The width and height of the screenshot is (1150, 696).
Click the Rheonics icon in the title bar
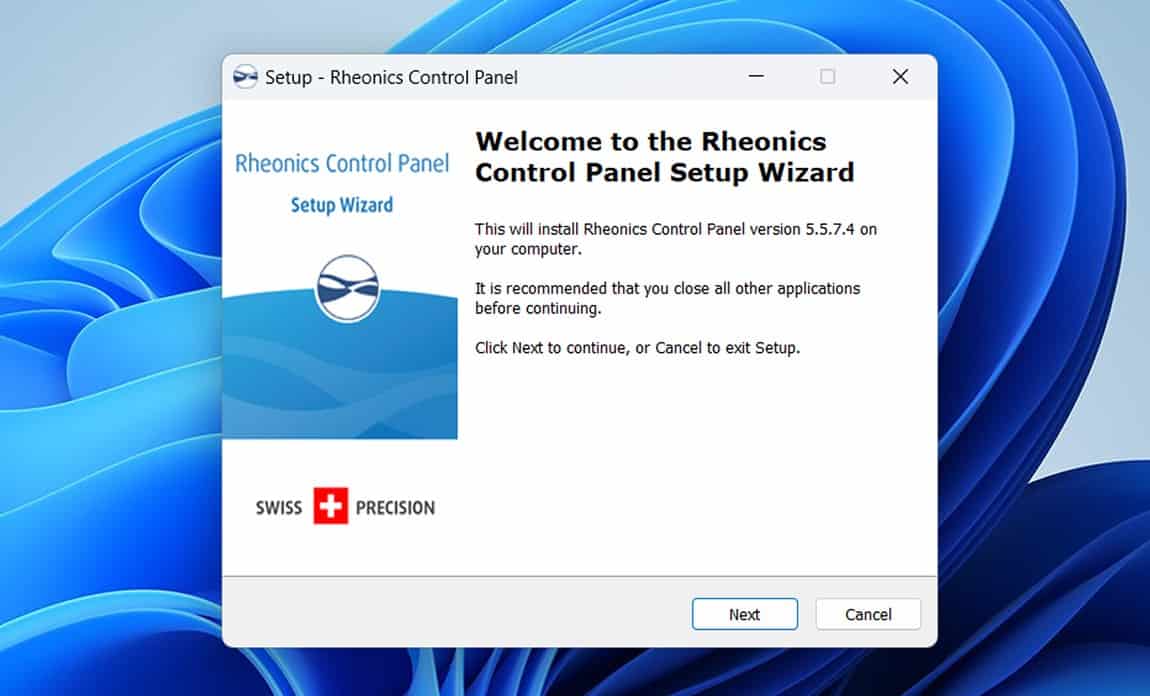click(245, 77)
